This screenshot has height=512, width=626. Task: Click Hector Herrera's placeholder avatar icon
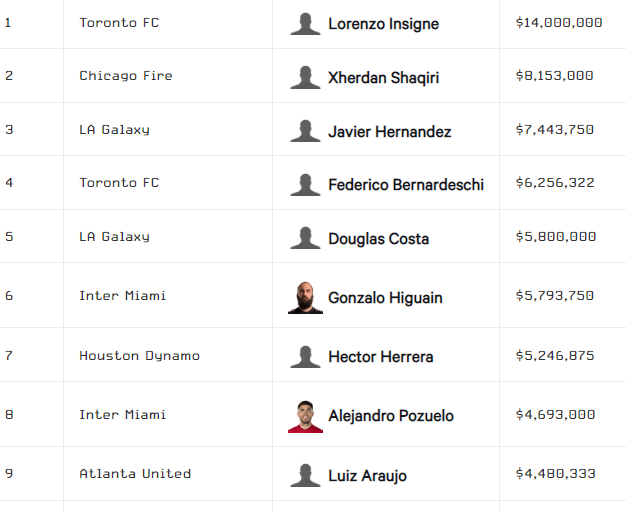305,356
